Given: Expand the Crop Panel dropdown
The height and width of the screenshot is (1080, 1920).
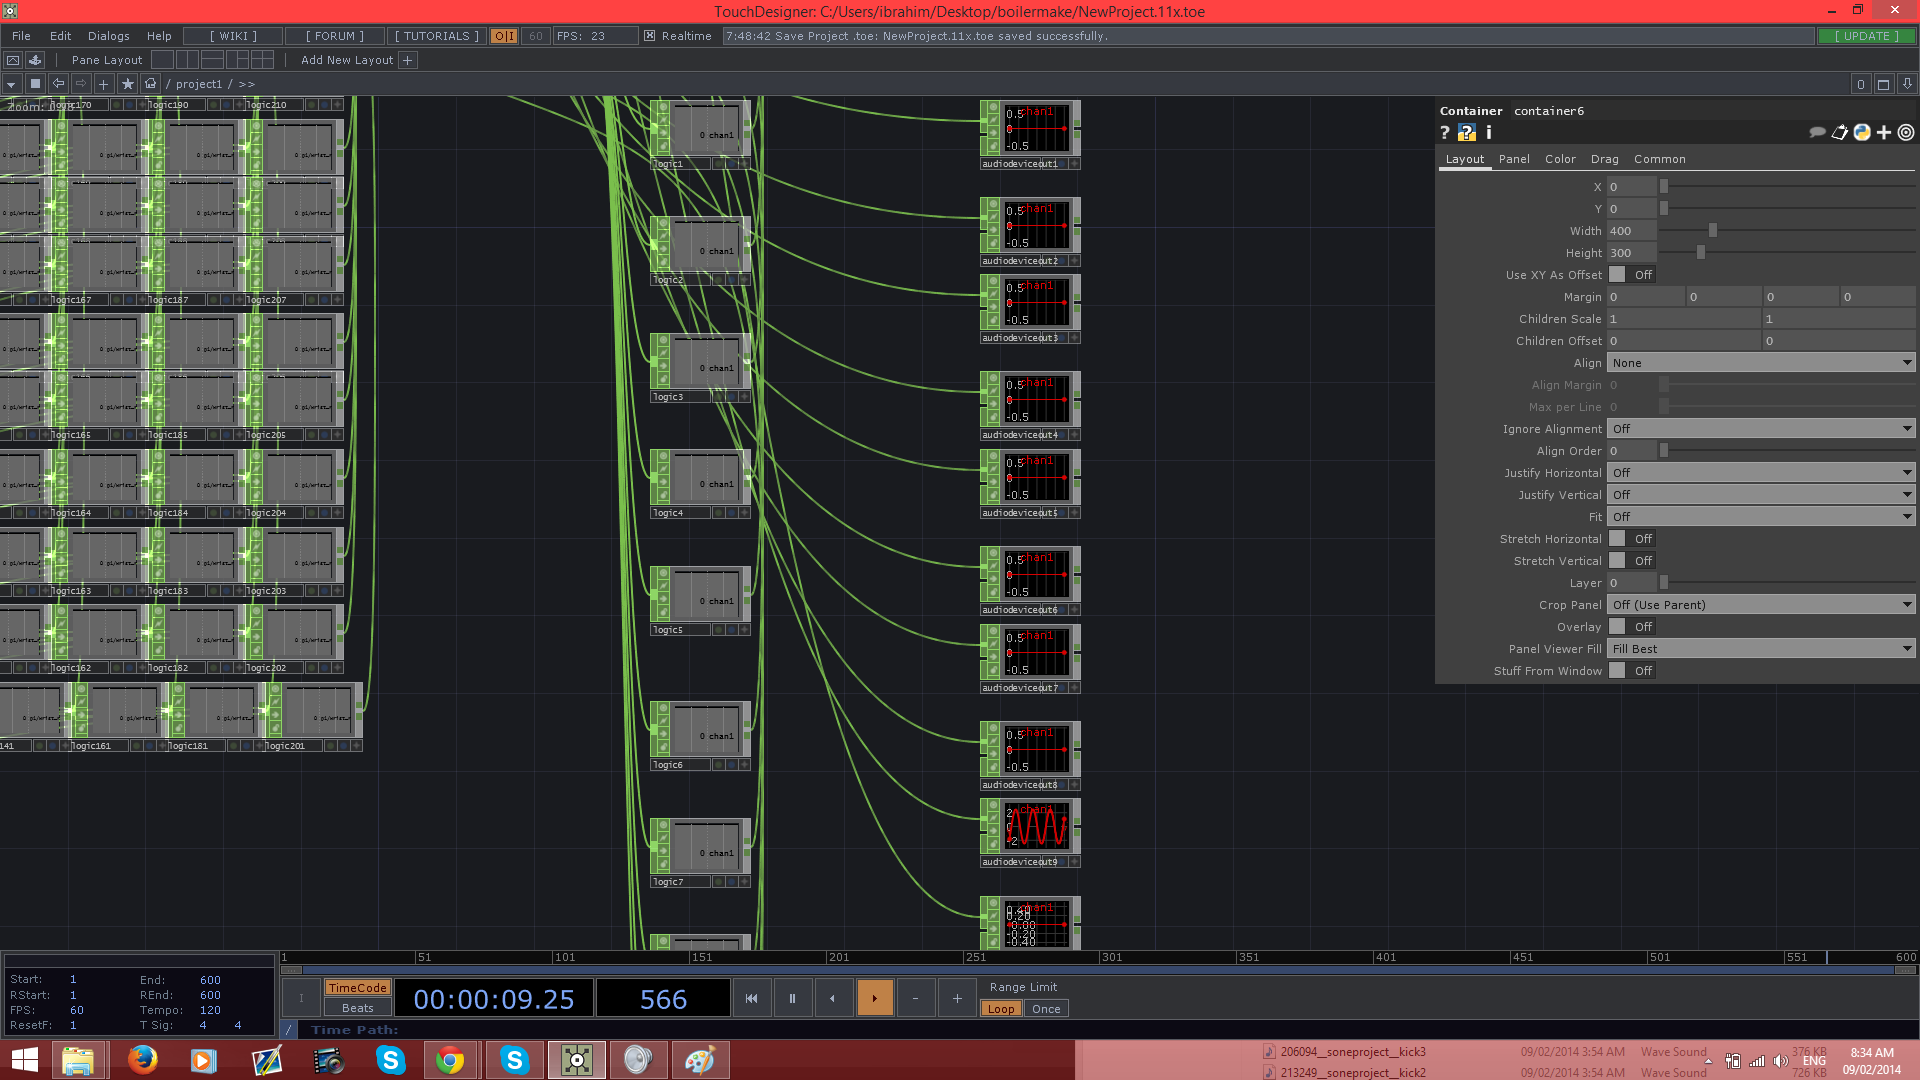Looking at the screenshot, I should tap(1760, 605).
